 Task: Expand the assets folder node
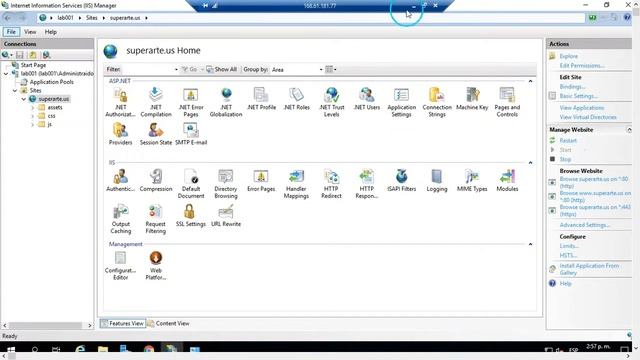pyautogui.click(x=33, y=107)
